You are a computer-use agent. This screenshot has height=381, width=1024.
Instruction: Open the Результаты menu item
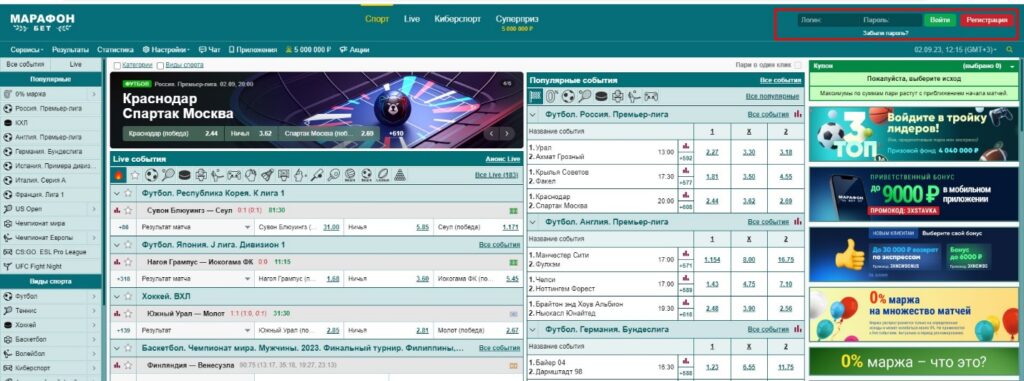[71, 49]
